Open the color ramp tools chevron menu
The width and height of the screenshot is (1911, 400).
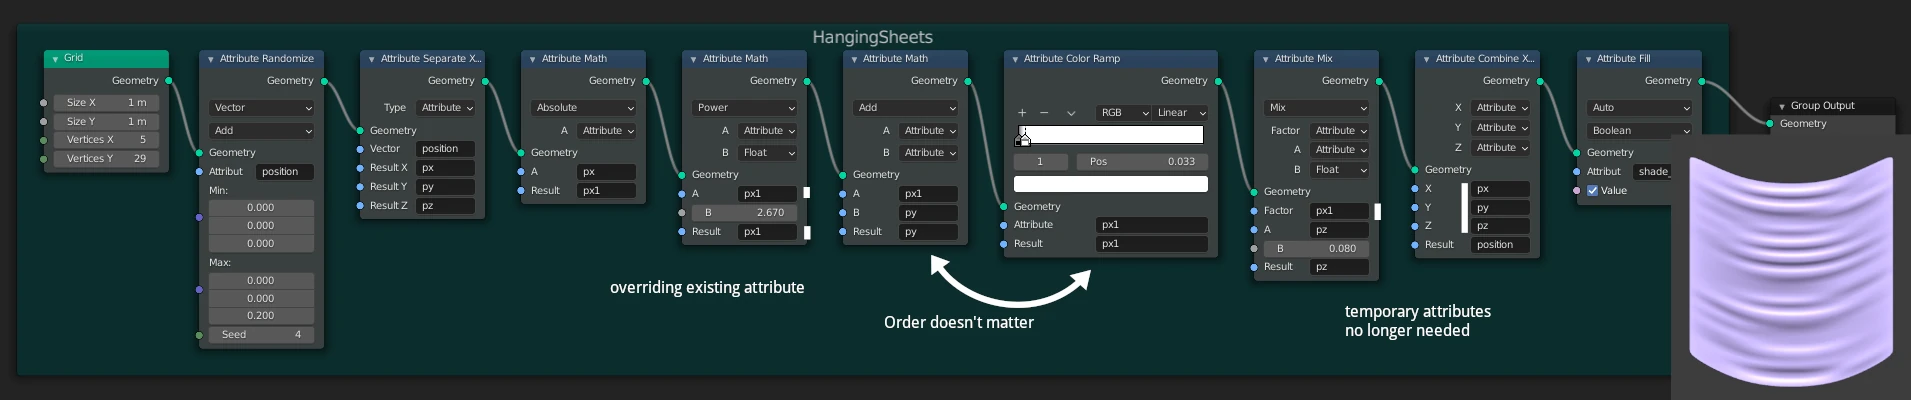(x=1071, y=113)
